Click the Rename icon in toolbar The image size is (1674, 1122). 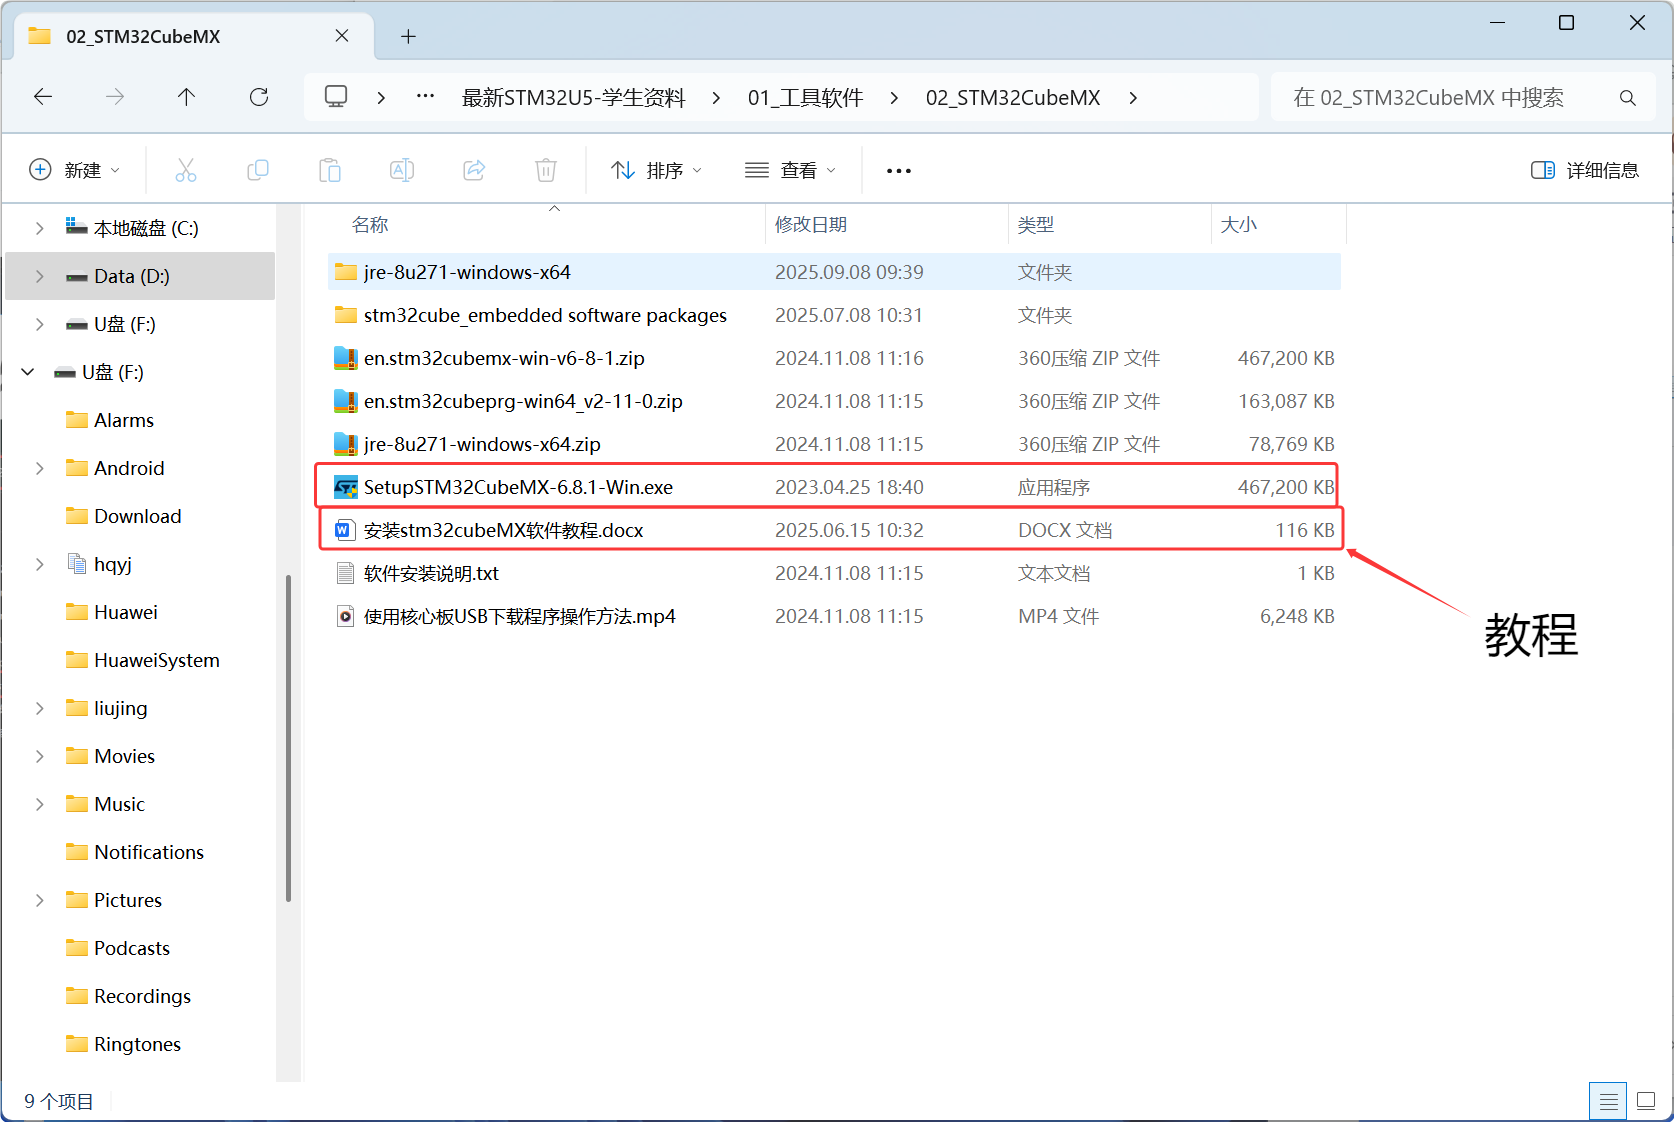pyautogui.click(x=402, y=170)
